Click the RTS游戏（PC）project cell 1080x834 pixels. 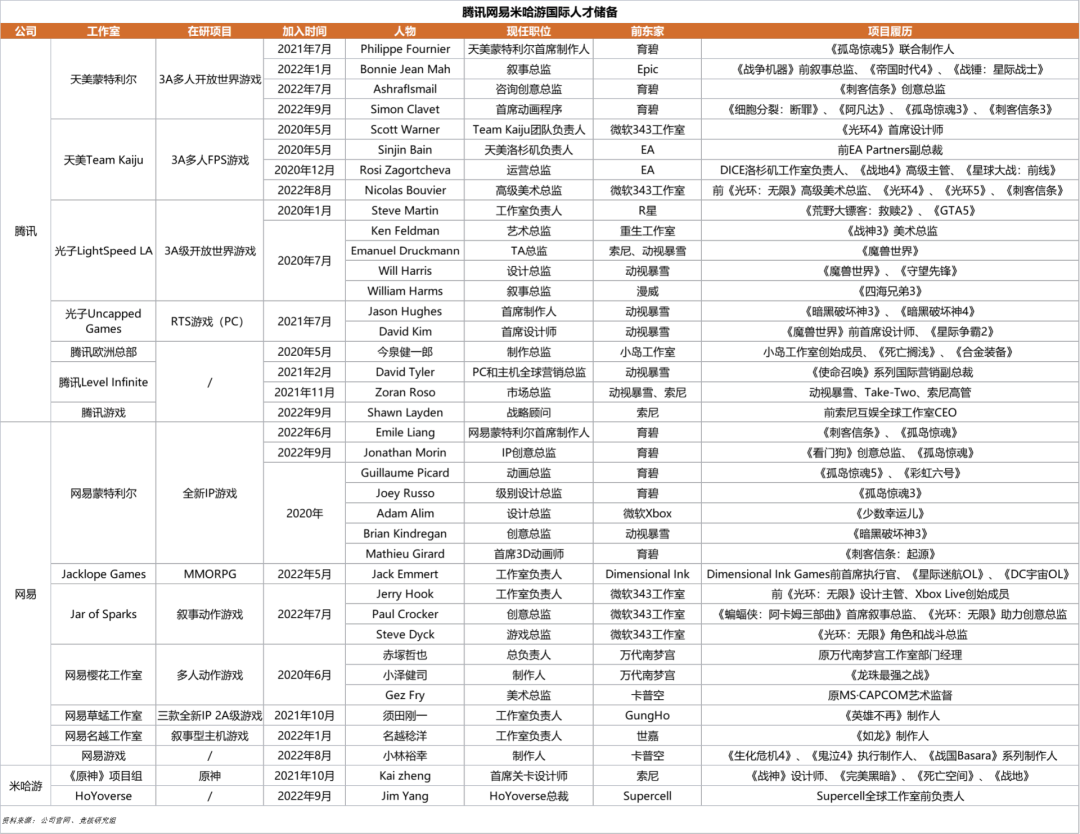point(209,321)
